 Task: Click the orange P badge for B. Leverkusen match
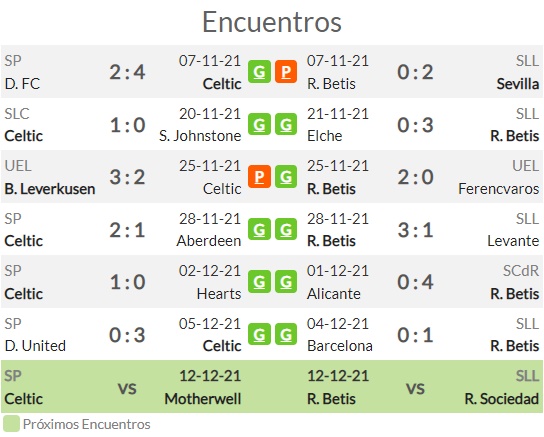coord(259,177)
